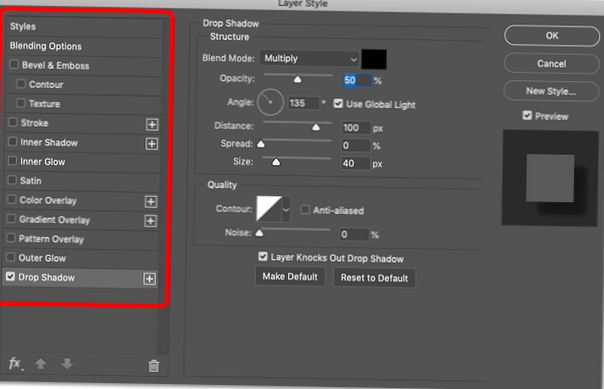Toggle Layer Knocks Out Drop Shadow
This screenshot has width=604, height=389.
[263, 257]
